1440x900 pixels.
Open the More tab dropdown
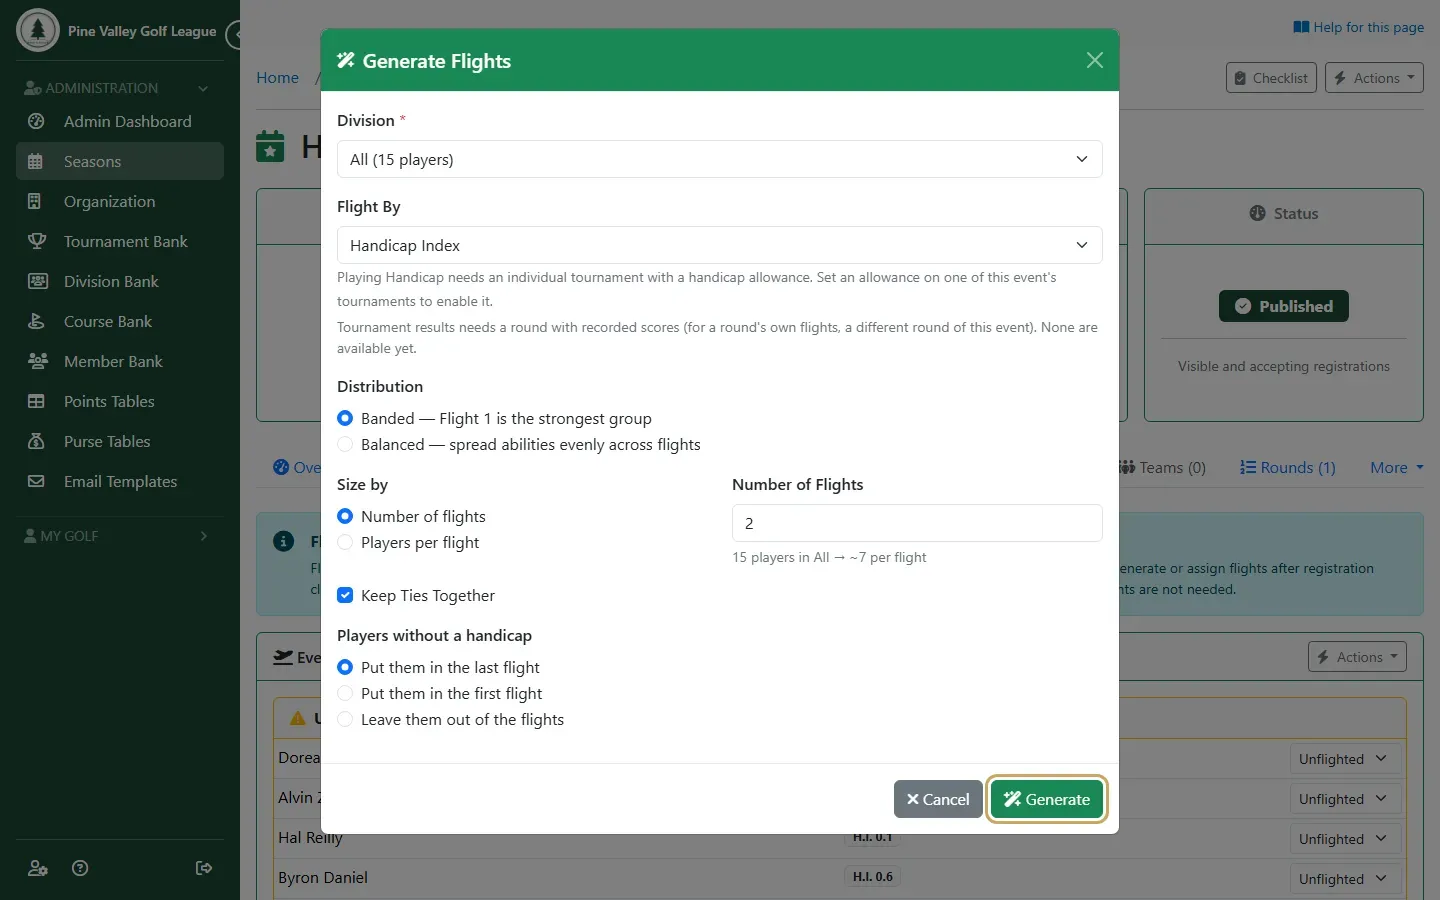(1396, 467)
